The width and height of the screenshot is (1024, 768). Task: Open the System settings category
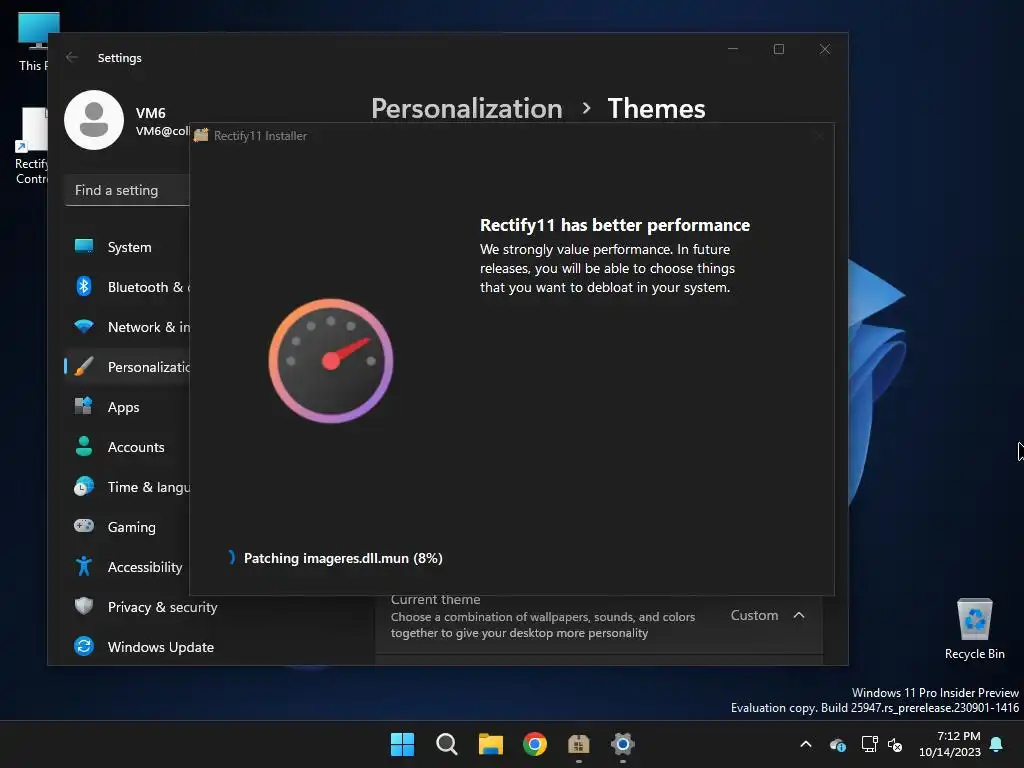(x=129, y=247)
